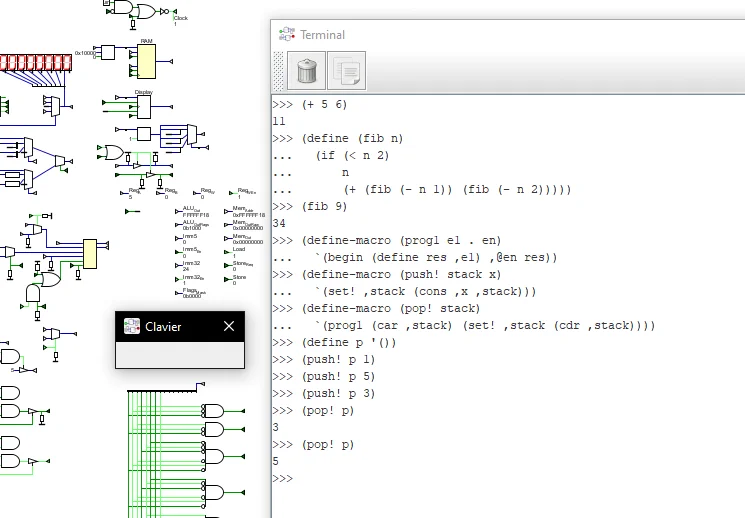The image size is (745, 518).
Task: Click the terminal output '5'
Action: 276,461
